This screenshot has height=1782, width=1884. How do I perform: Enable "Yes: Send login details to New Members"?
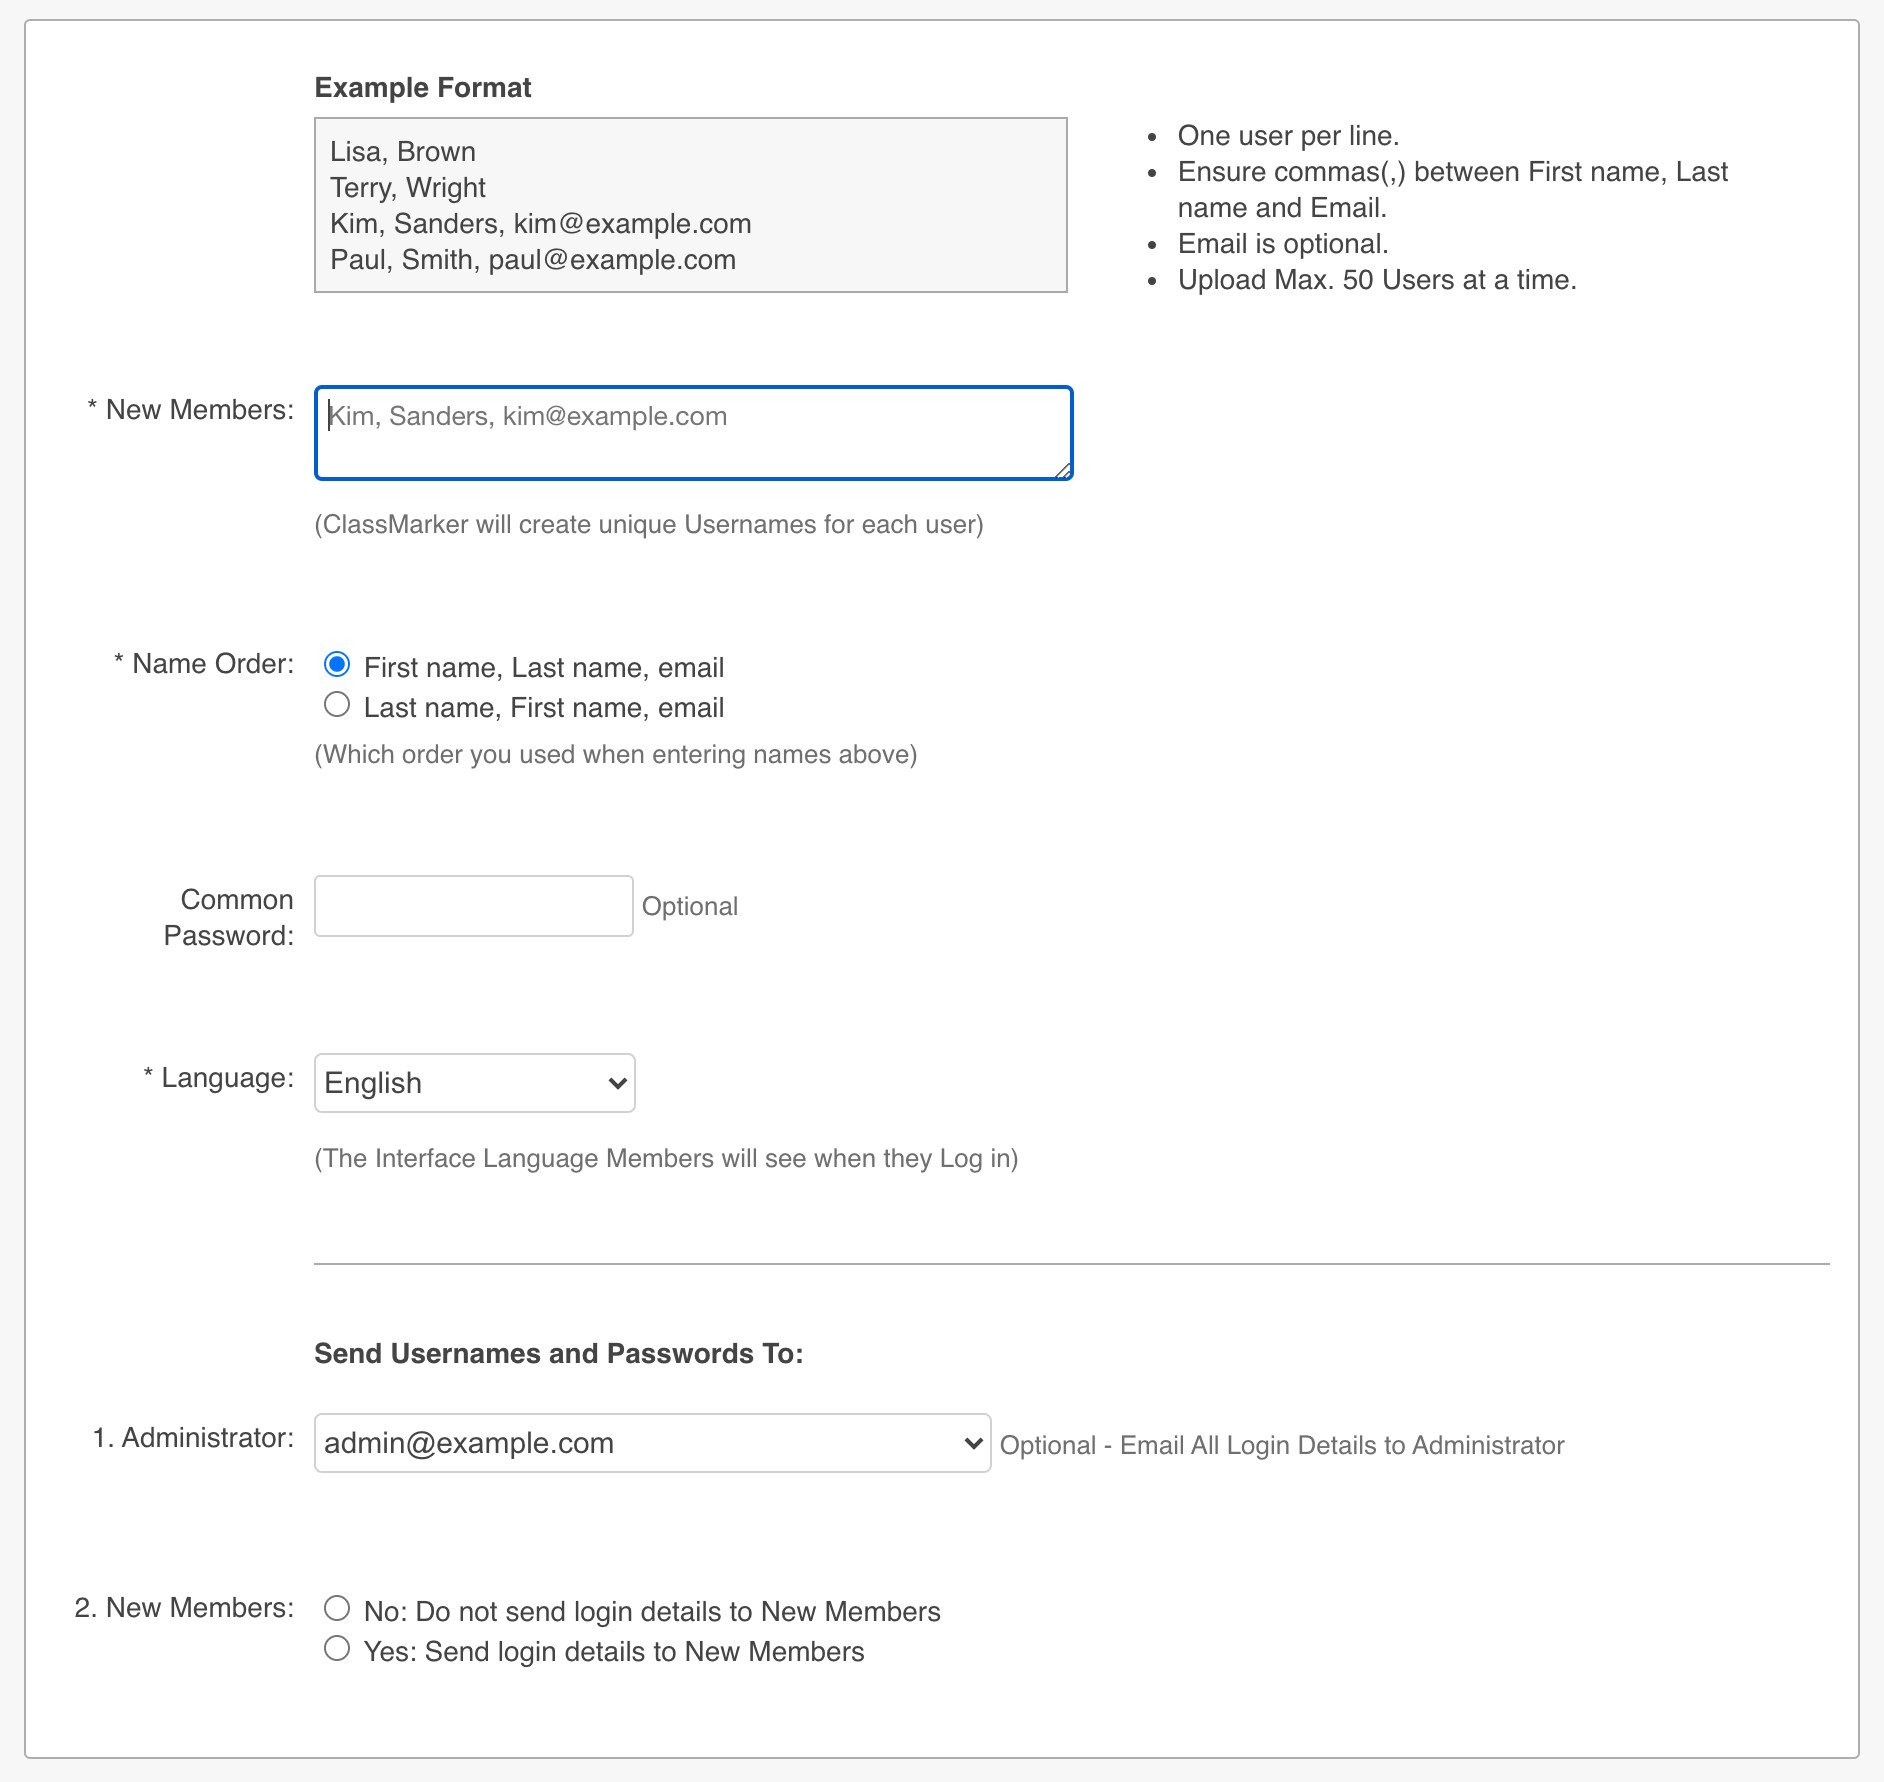pos(337,1649)
